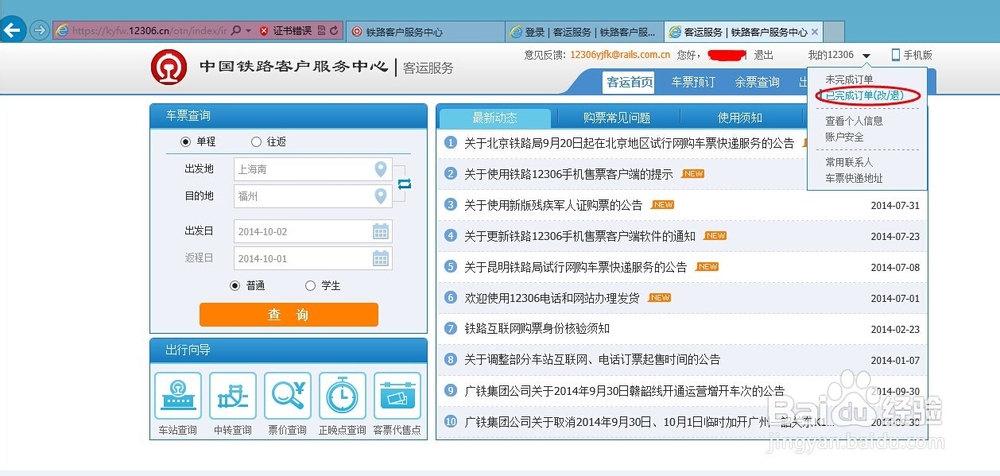Swap departure and destination stations
1000x476 pixels.
[x=404, y=184]
